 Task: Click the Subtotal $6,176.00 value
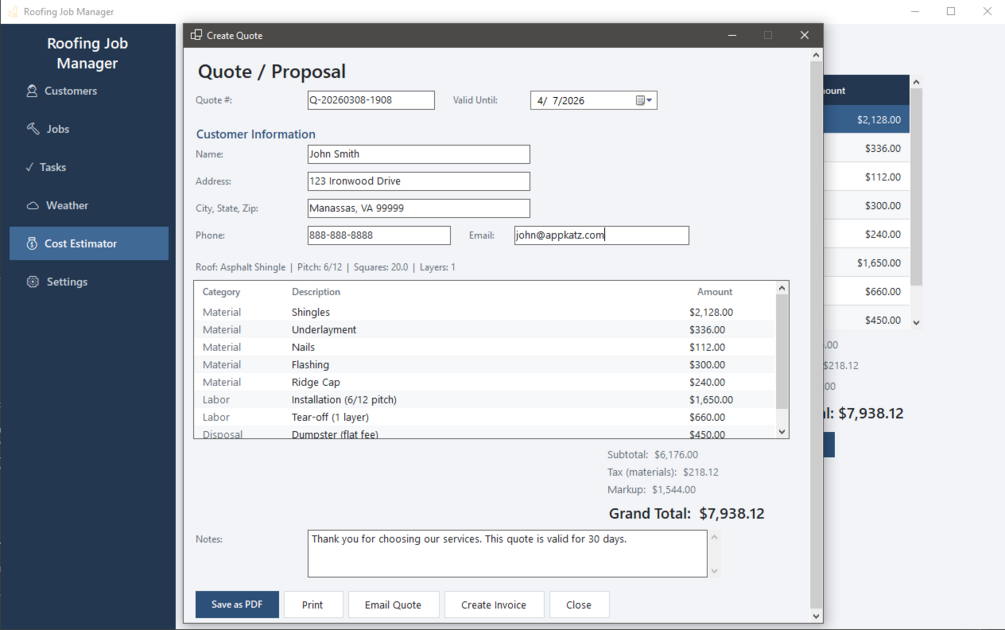pyautogui.click(x=676, y=454)
